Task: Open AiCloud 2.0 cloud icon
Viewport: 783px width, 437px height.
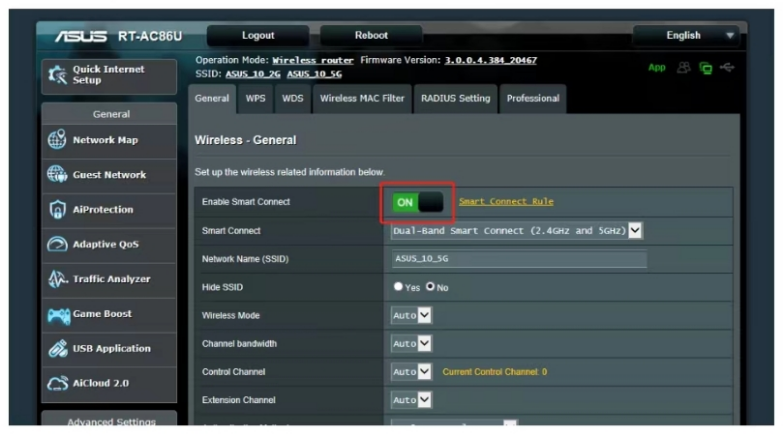Action: (57, 383)
